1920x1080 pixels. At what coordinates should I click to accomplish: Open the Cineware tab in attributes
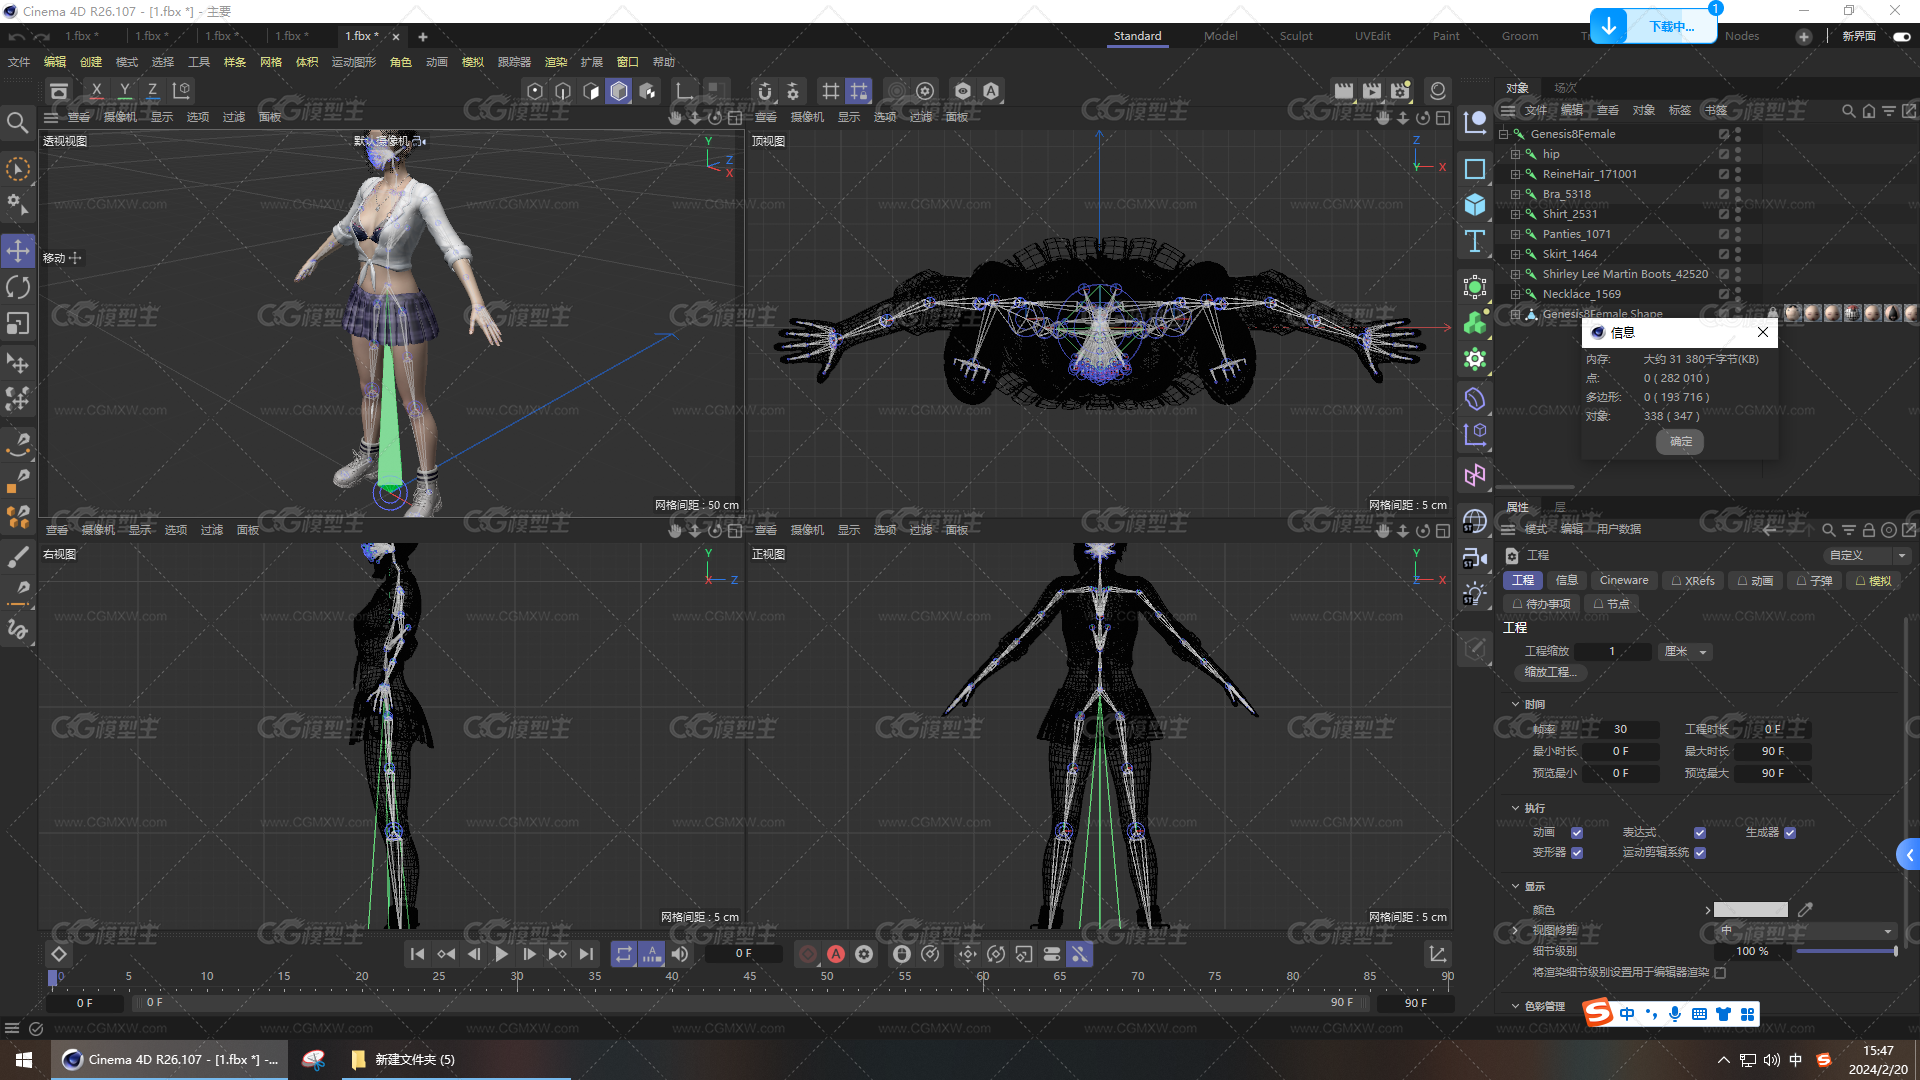(1624, 580)
